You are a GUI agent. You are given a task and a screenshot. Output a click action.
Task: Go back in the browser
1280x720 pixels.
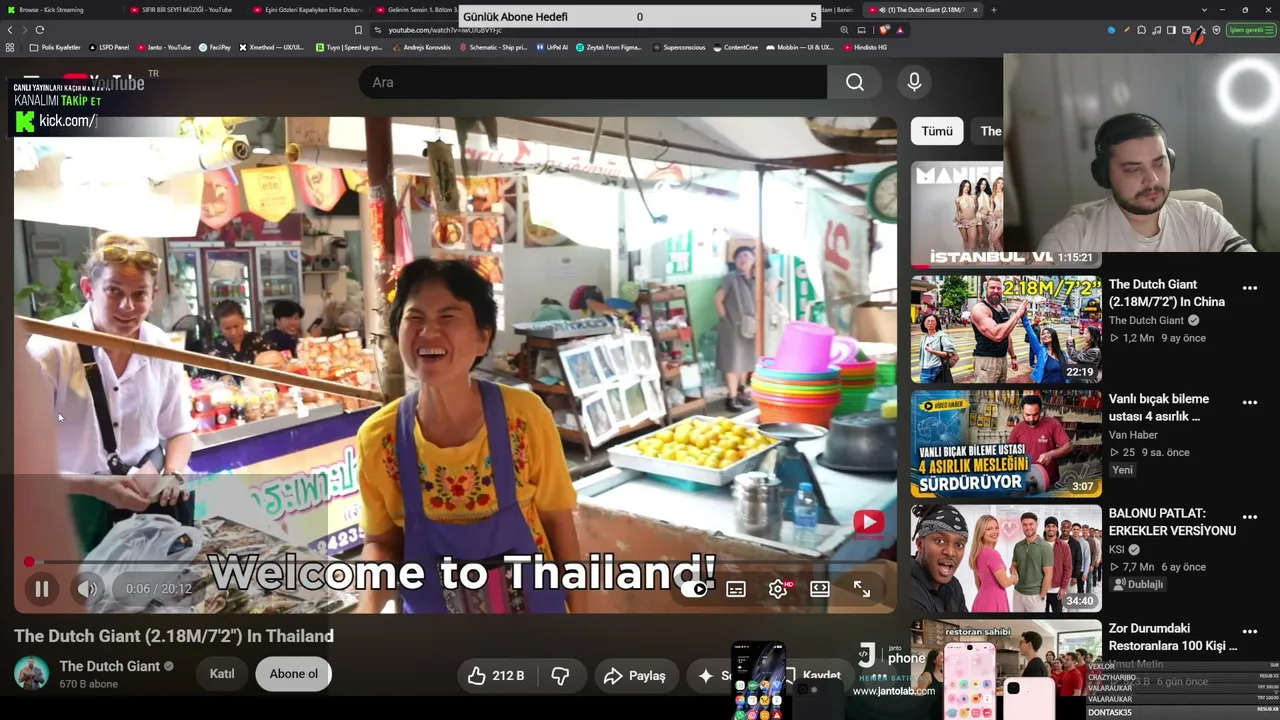point(10,30)
